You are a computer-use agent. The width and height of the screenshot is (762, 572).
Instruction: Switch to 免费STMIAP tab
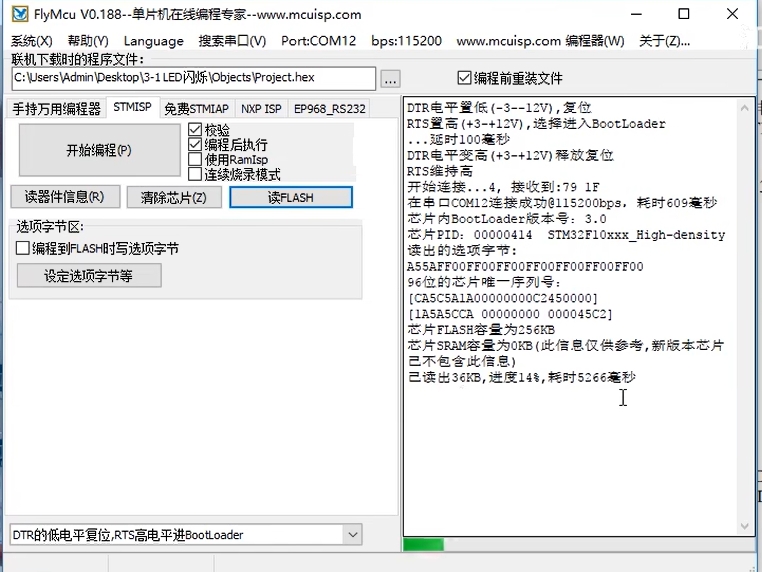[196, 109]
